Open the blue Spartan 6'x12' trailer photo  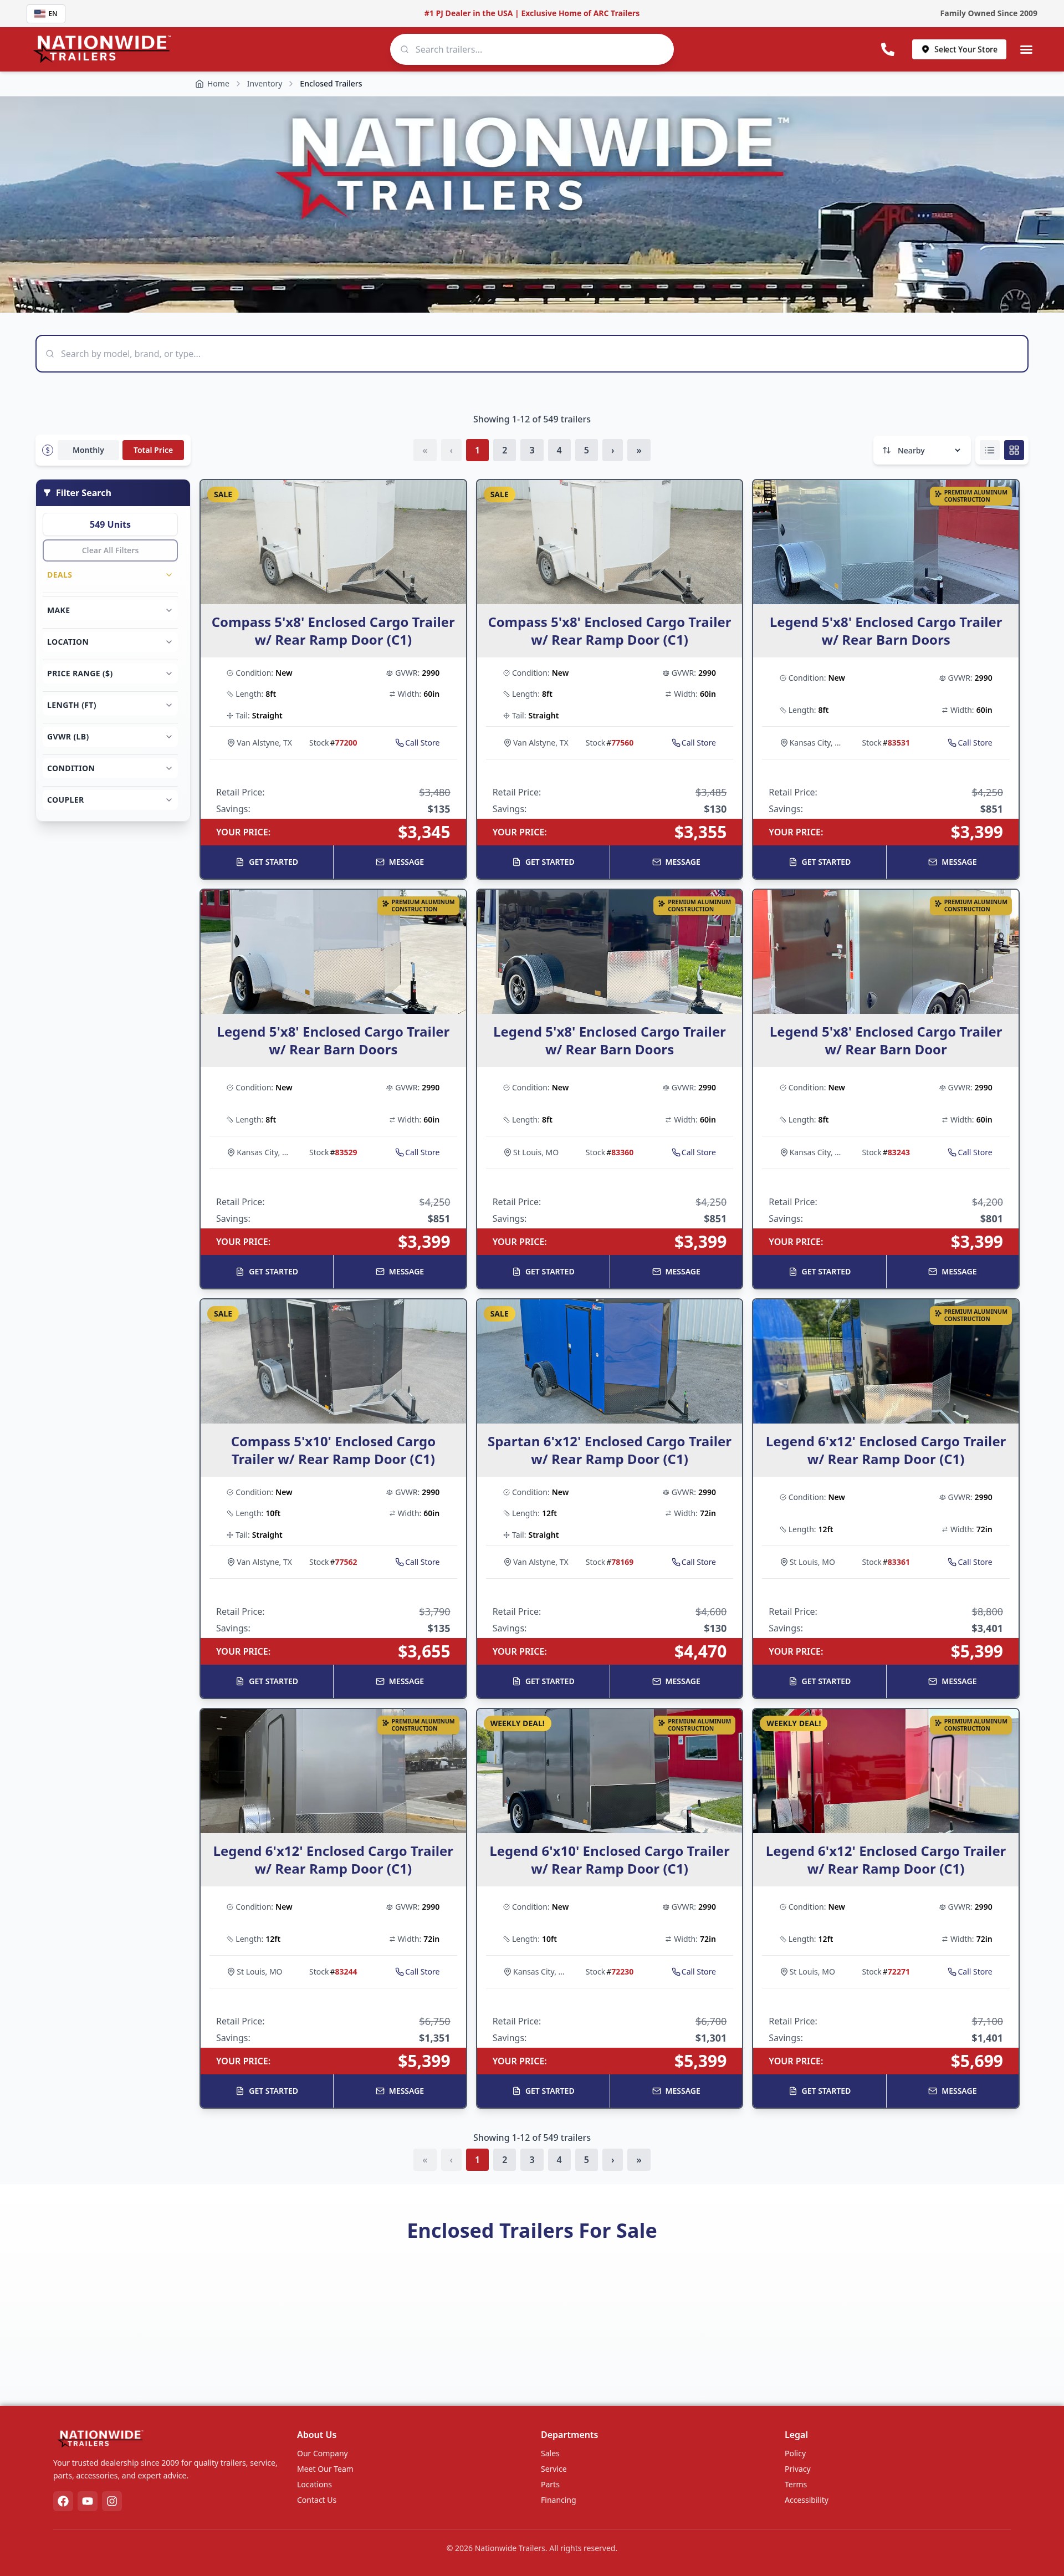[x=609, y=1361]
